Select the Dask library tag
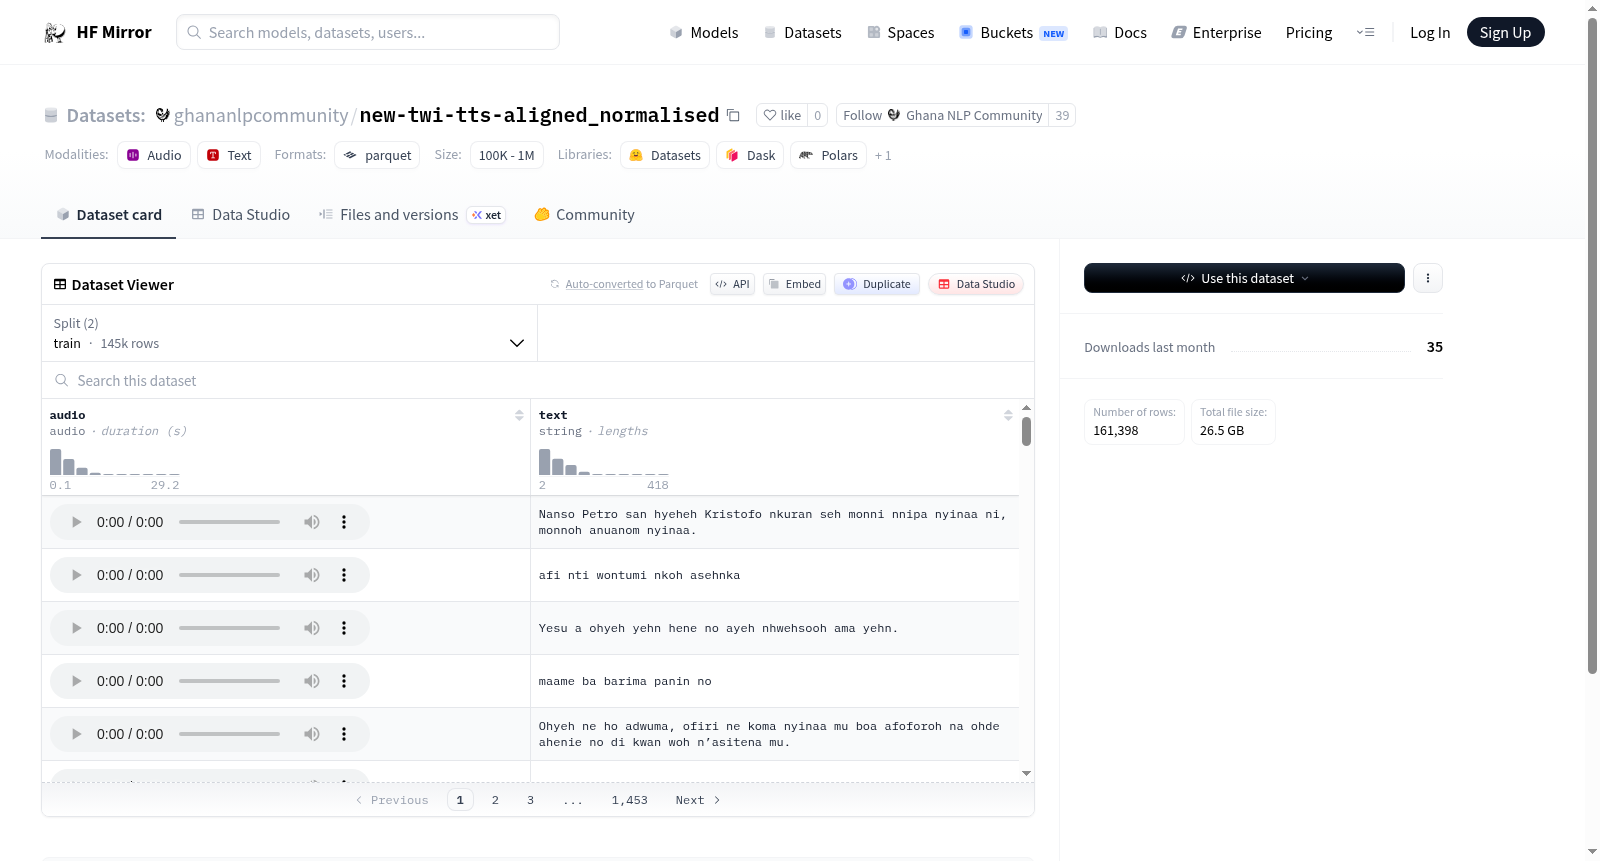This screenshot has height=861, width=1600. (750, 155)
